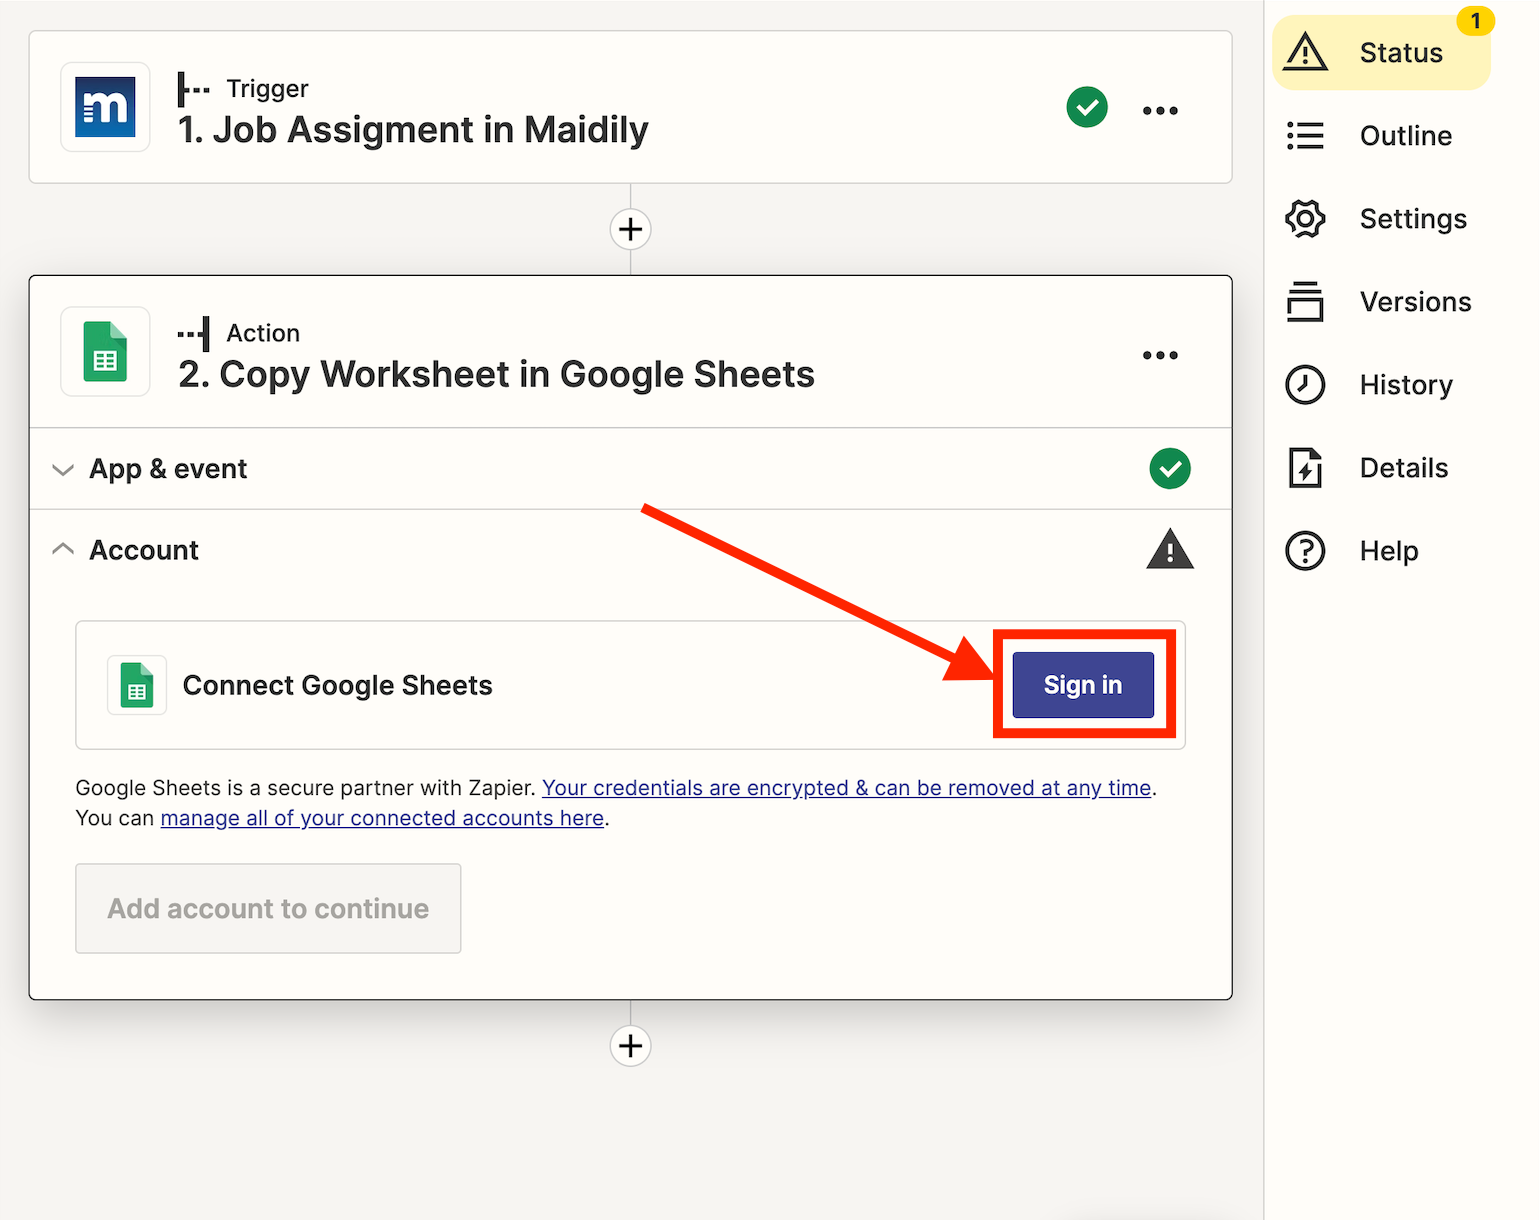
Task: Click the Settings gear icon
Action: [1306, 218]
